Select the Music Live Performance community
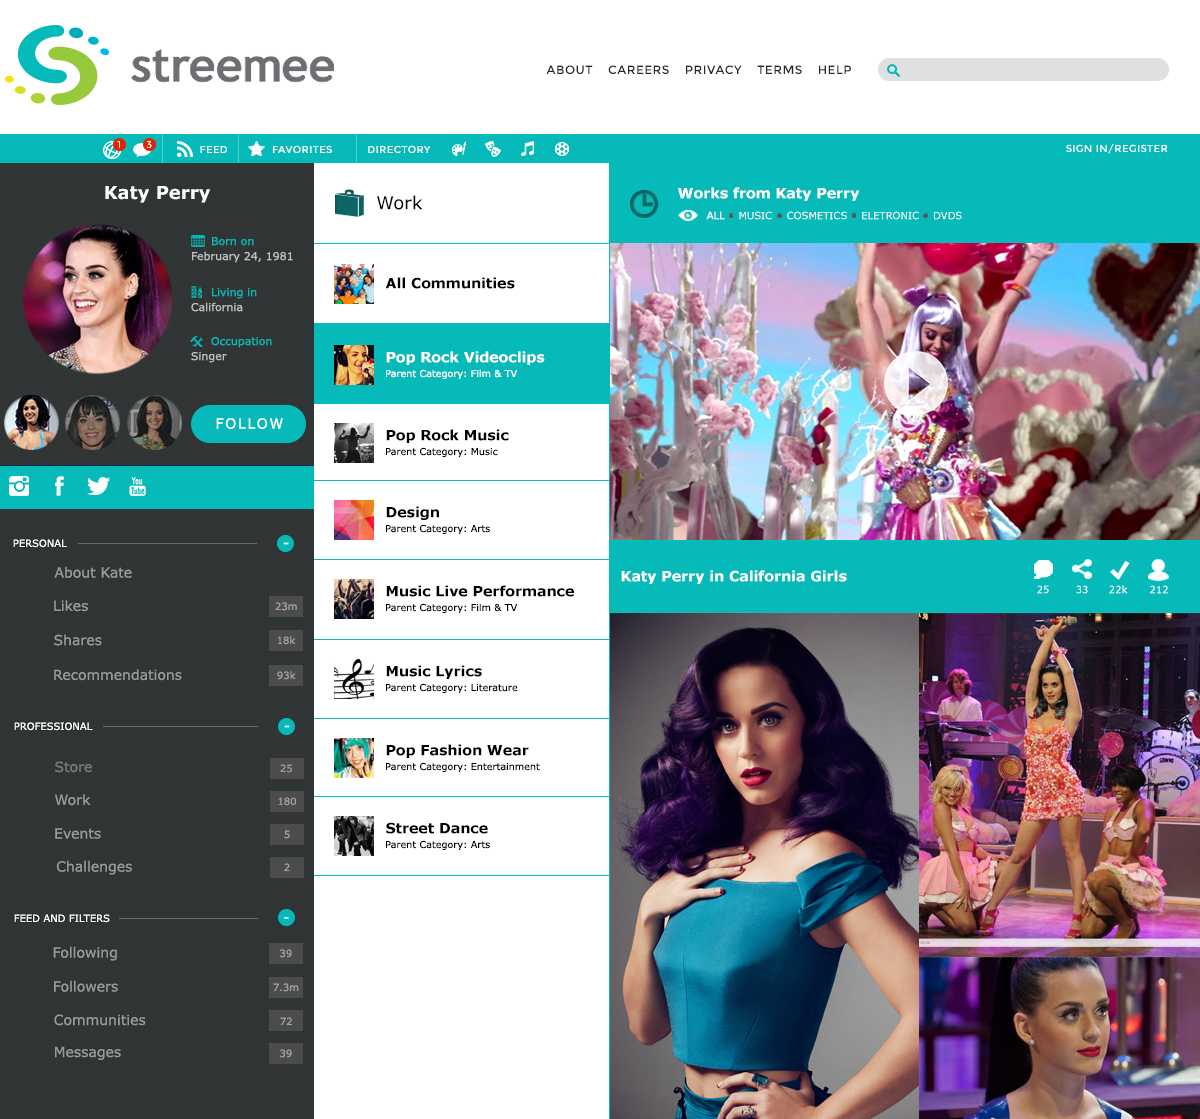The image size is (1200, 1119). click(461, 599)
